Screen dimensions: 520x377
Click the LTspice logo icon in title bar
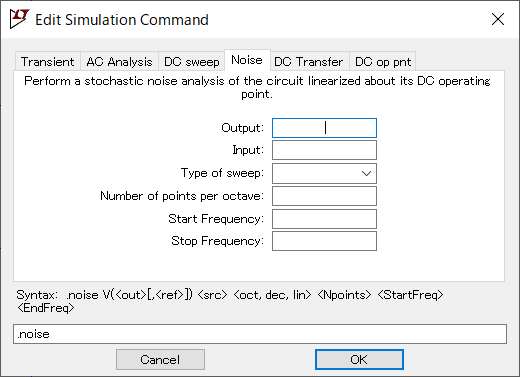click(x=19, y=19)
